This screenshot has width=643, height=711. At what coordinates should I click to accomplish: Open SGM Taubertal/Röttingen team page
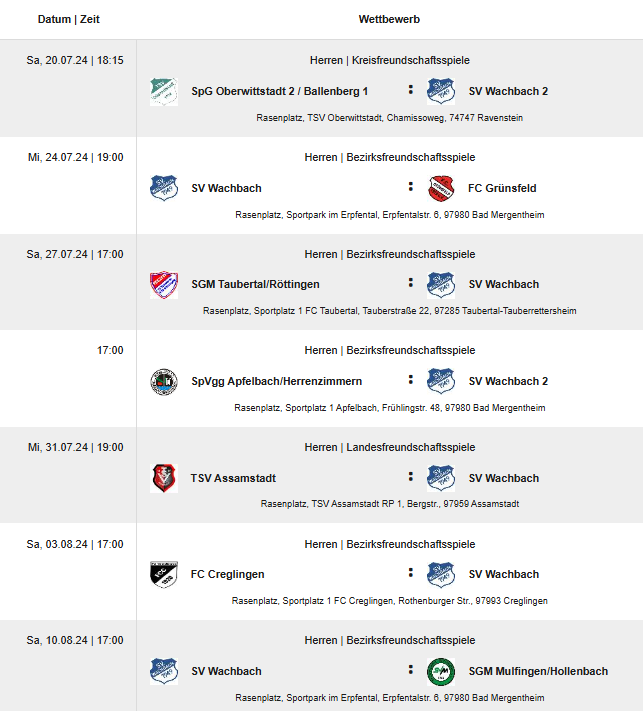(255, 284)
